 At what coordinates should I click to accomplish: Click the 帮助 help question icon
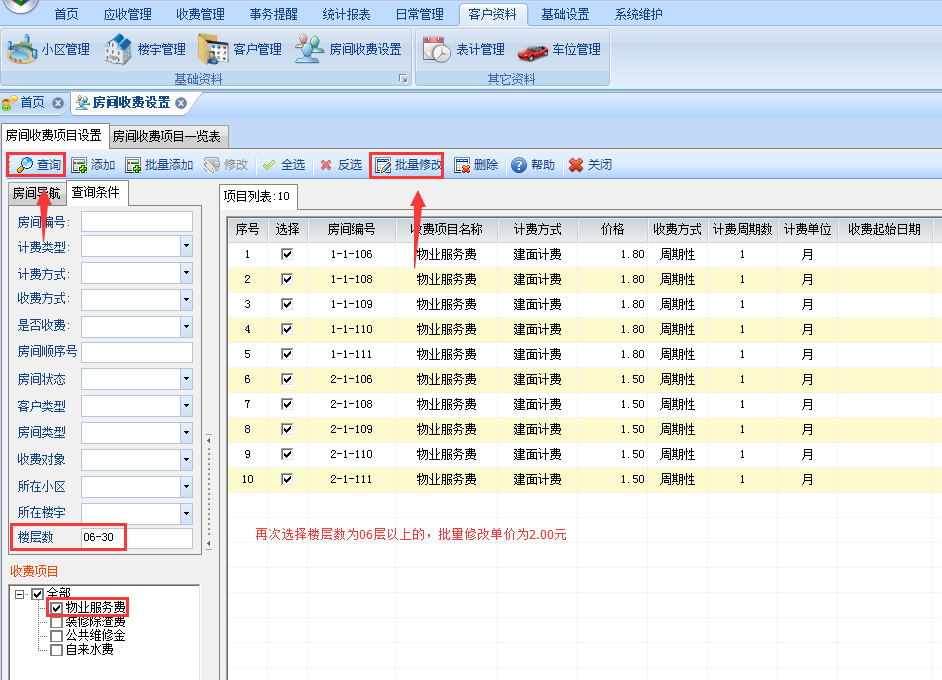point(519,165)
